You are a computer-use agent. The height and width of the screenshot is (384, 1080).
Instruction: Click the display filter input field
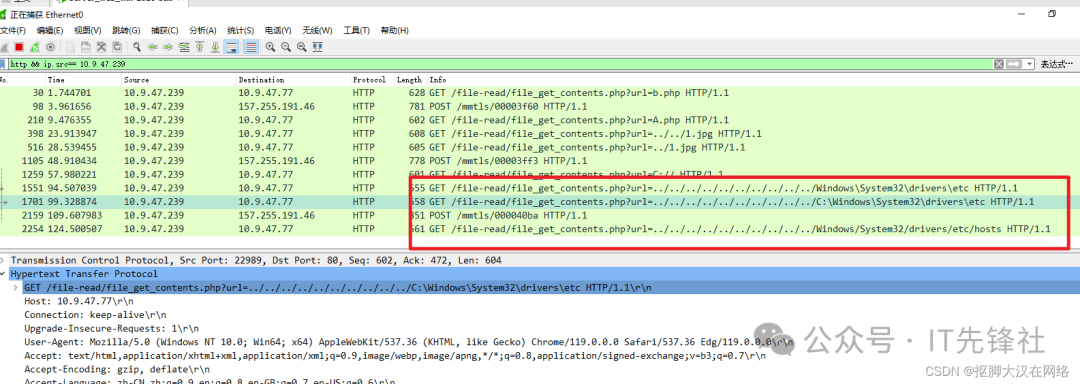pyautogui.click(x=499, y=64)
